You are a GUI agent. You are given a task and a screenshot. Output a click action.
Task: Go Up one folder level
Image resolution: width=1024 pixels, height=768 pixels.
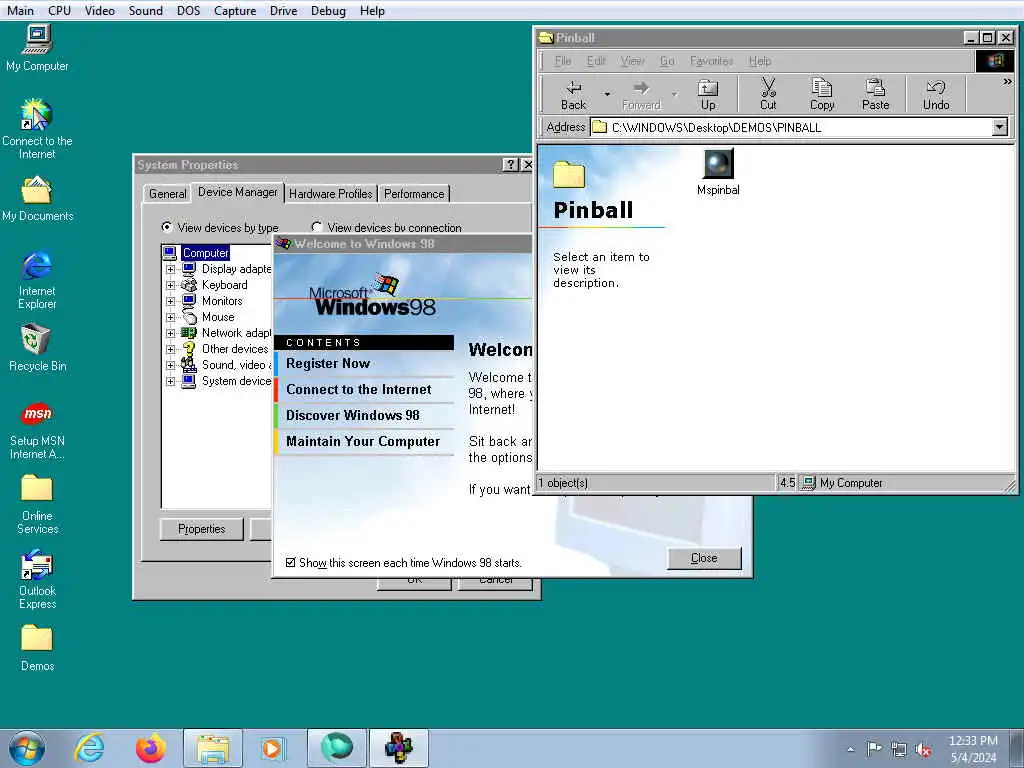pyautogui.click(x=708, y=95)
